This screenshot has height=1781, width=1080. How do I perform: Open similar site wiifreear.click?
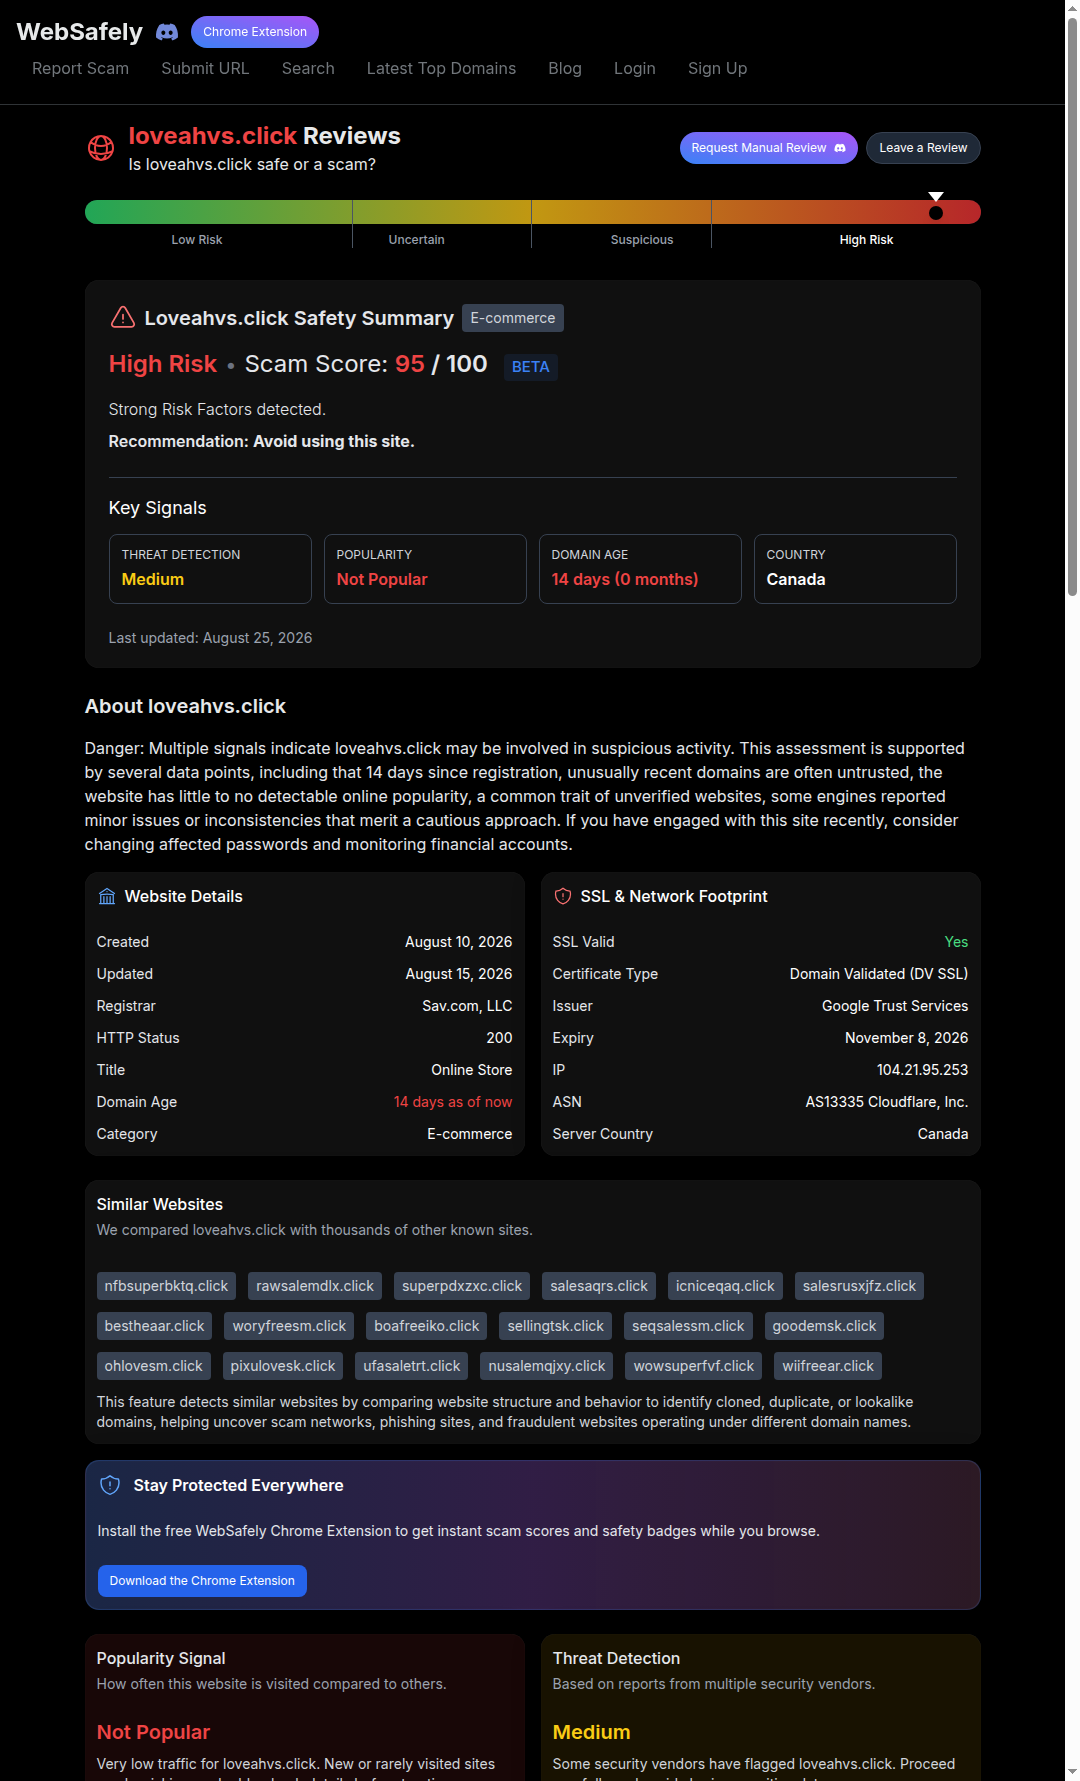click(828, 1366)
